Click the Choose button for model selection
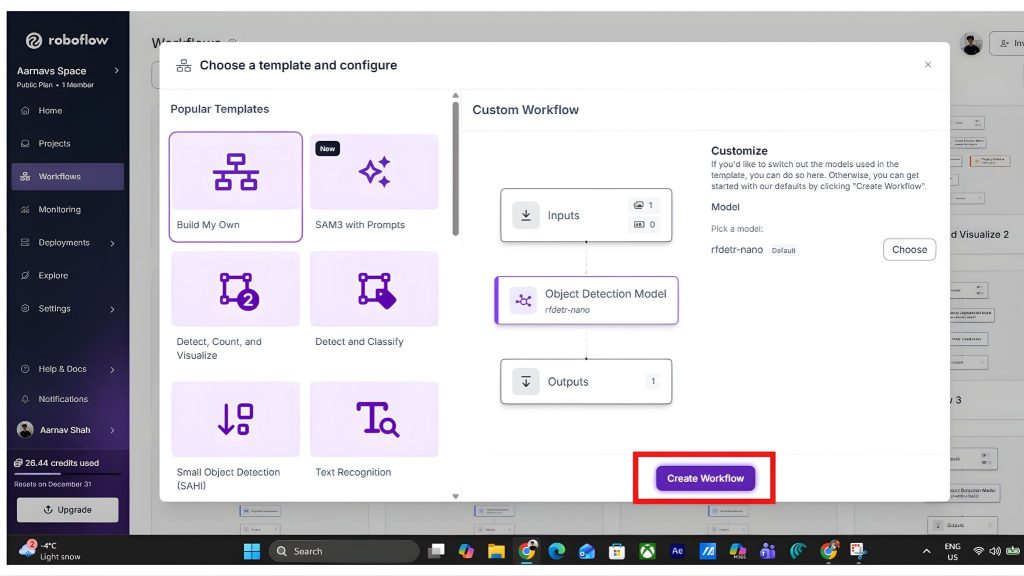This screenshot has width=1024, height=576. pos(908,249)
